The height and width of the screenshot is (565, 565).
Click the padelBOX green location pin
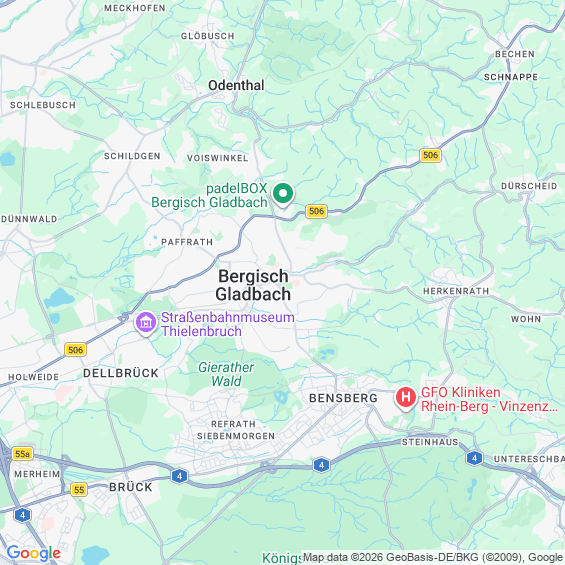pos(283,195)
